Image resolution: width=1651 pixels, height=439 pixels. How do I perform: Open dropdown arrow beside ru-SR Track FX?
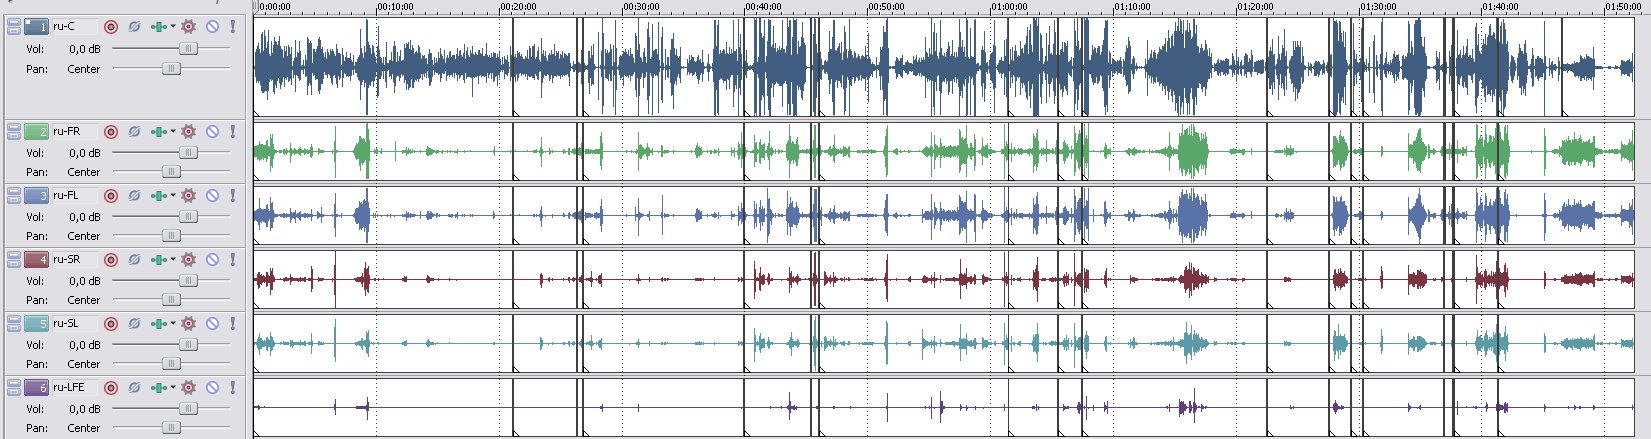click(172, 259)
